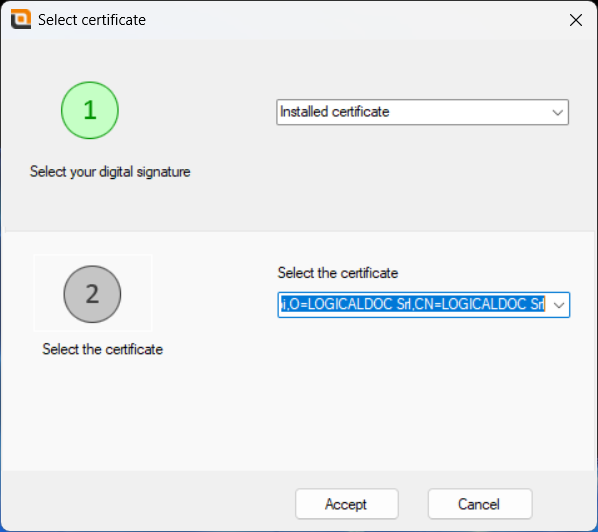
Task: Expand the certificate list combo box arrow
Action: click(559, 305)
